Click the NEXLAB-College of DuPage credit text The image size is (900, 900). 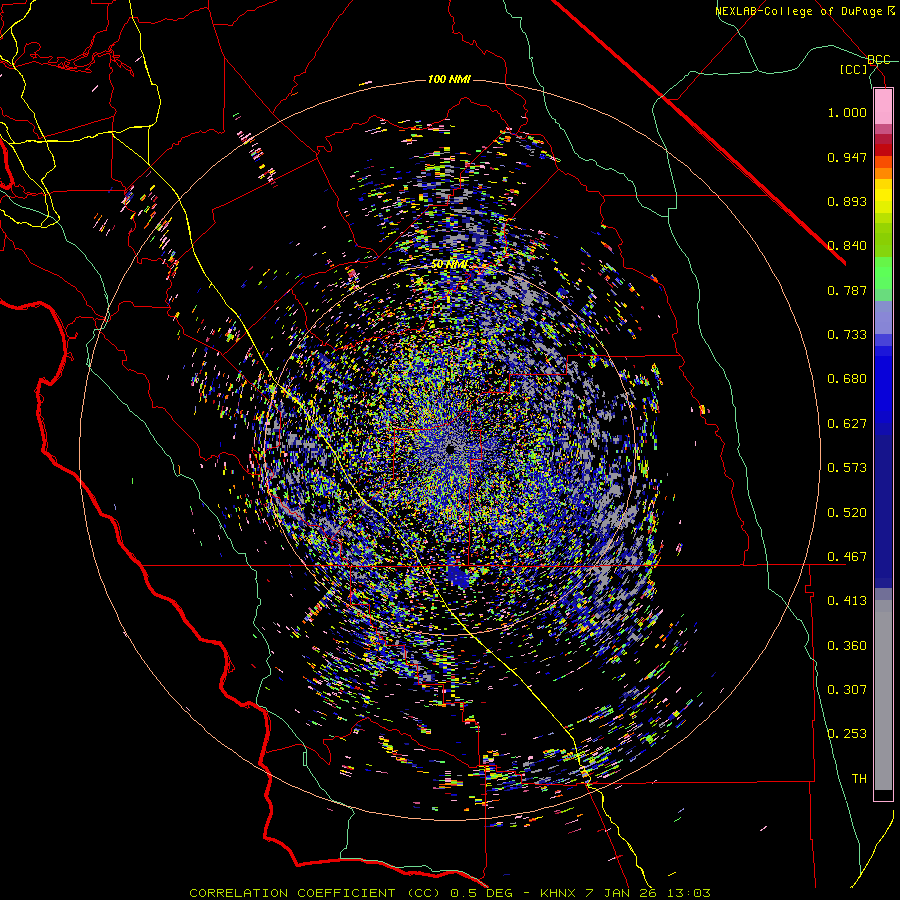pyautogui.click(x=804, y=11)
